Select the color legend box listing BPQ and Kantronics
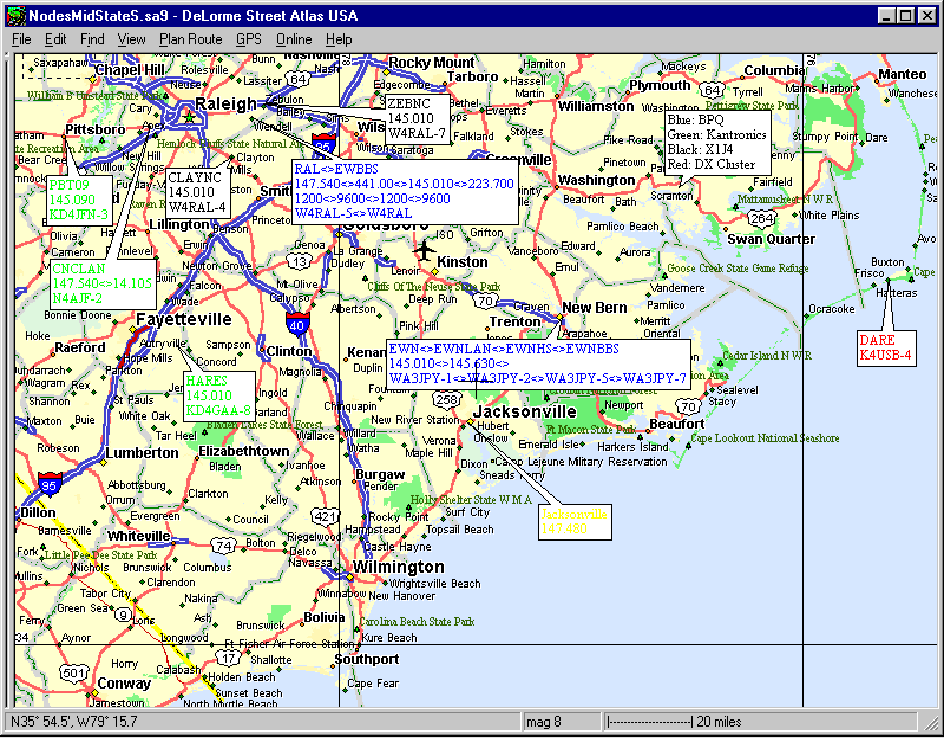Image resolution: width=944 pixels, height=739 pixels. [x=718, y=143]
